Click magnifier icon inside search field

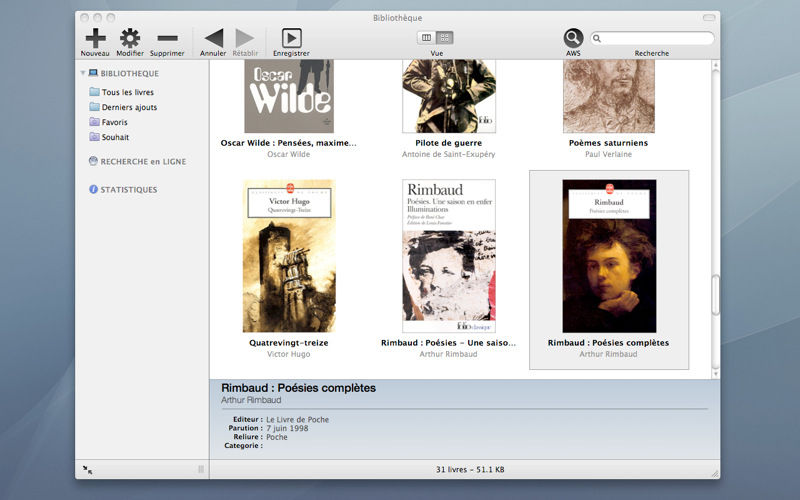point(597,38)
